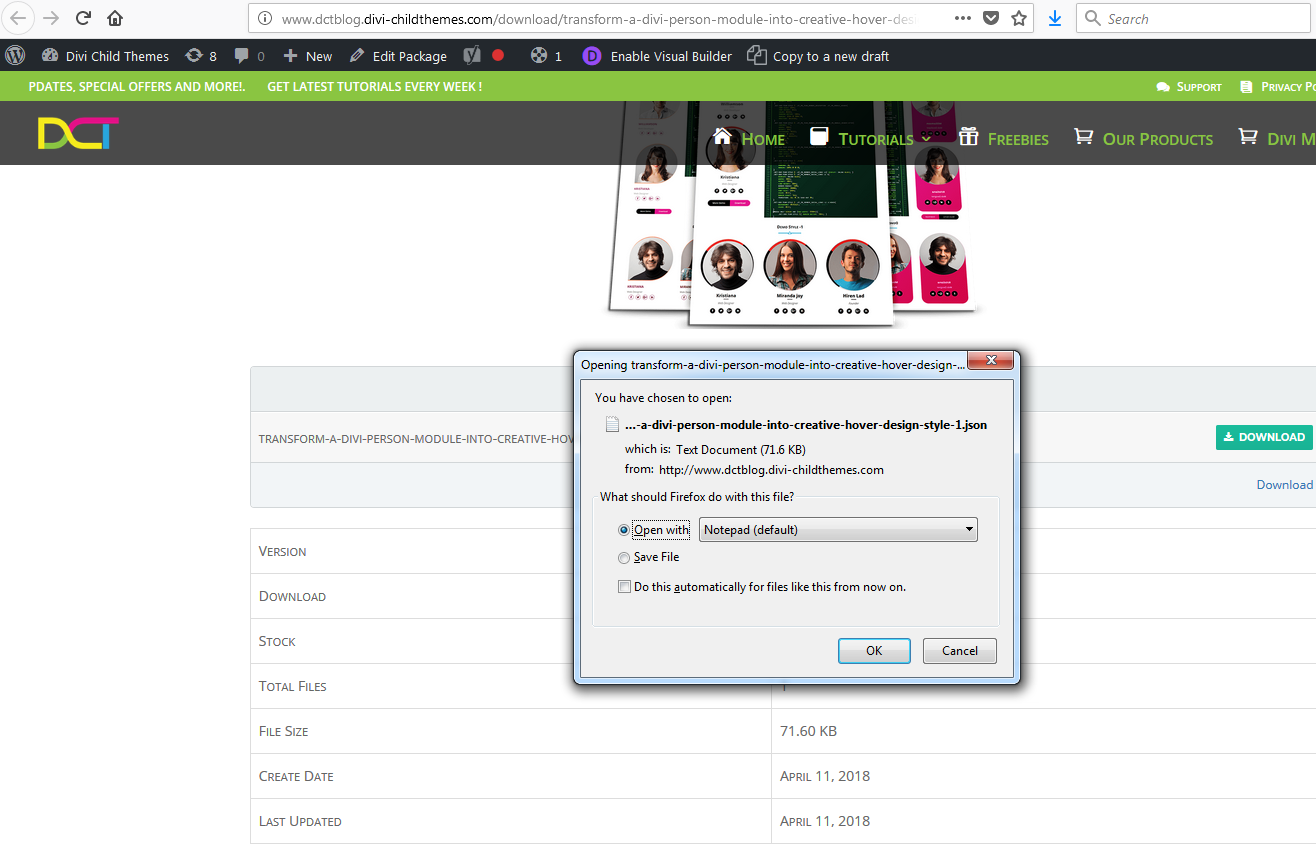Open the Support link in top bar

click(x=1189, y=87)
